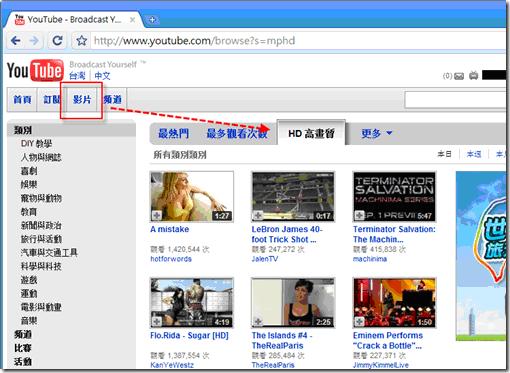This screenshot has height=373, width=510.
Task: Switch to 最熱門 tab
Action: click(x=173, y=134)
